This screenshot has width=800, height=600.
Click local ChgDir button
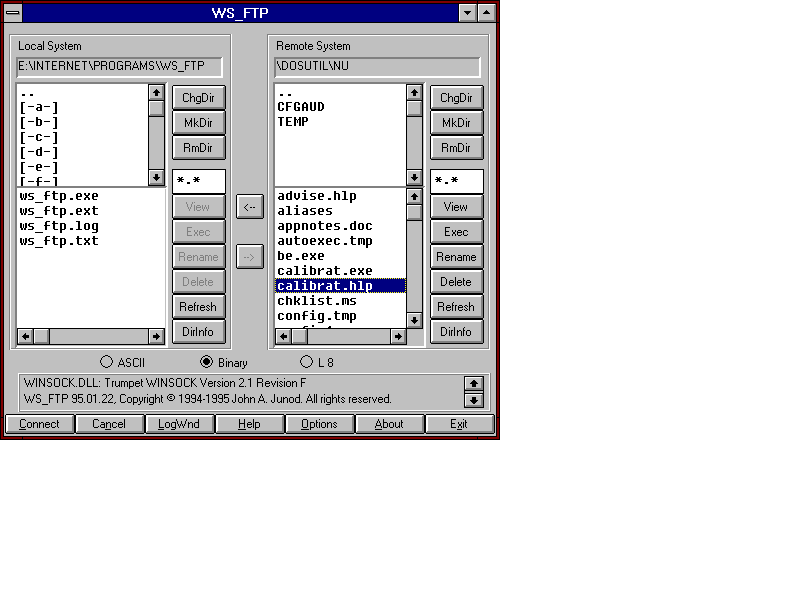click(x=198, y=97)
